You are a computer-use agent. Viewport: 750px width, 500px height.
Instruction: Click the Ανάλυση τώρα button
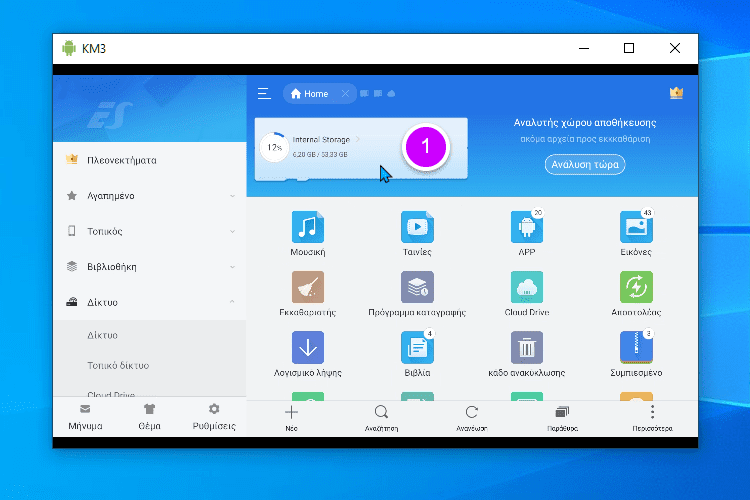coord(585,165)
